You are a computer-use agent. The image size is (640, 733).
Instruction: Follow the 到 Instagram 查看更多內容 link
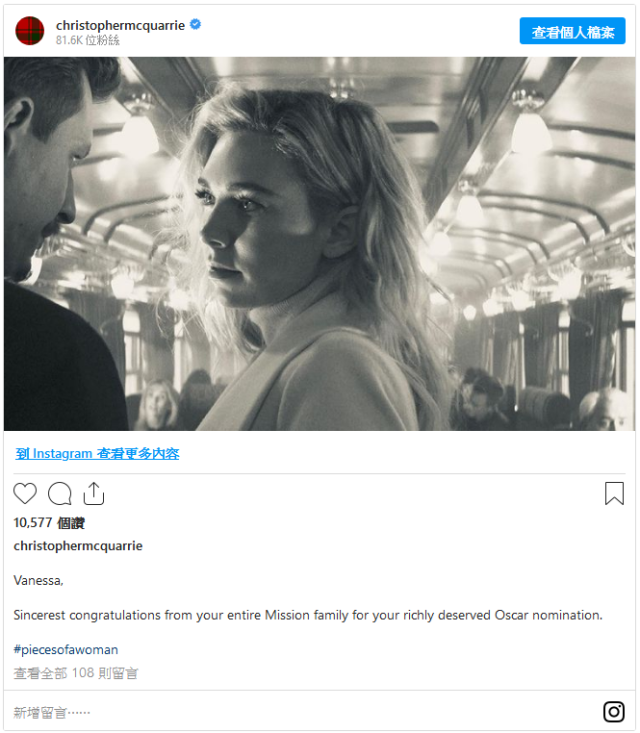click(97, 453)
